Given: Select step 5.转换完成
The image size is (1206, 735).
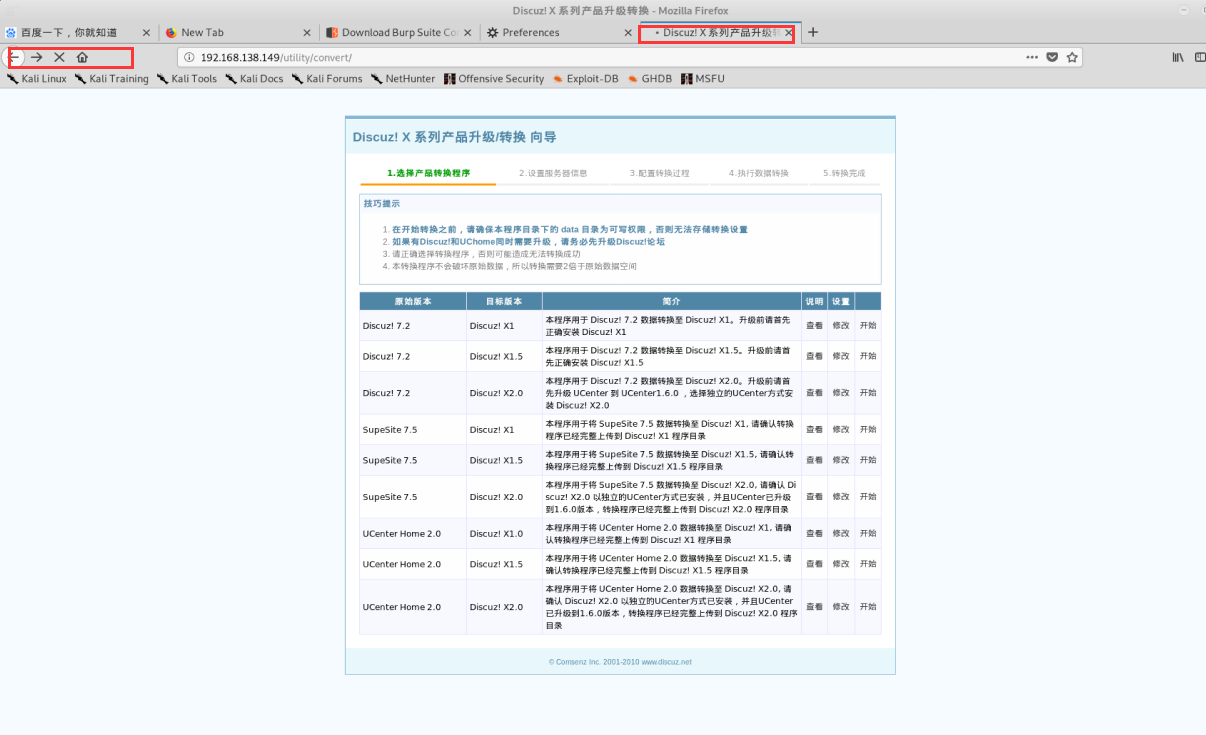Looking at the screenshot, I should 844,173.
